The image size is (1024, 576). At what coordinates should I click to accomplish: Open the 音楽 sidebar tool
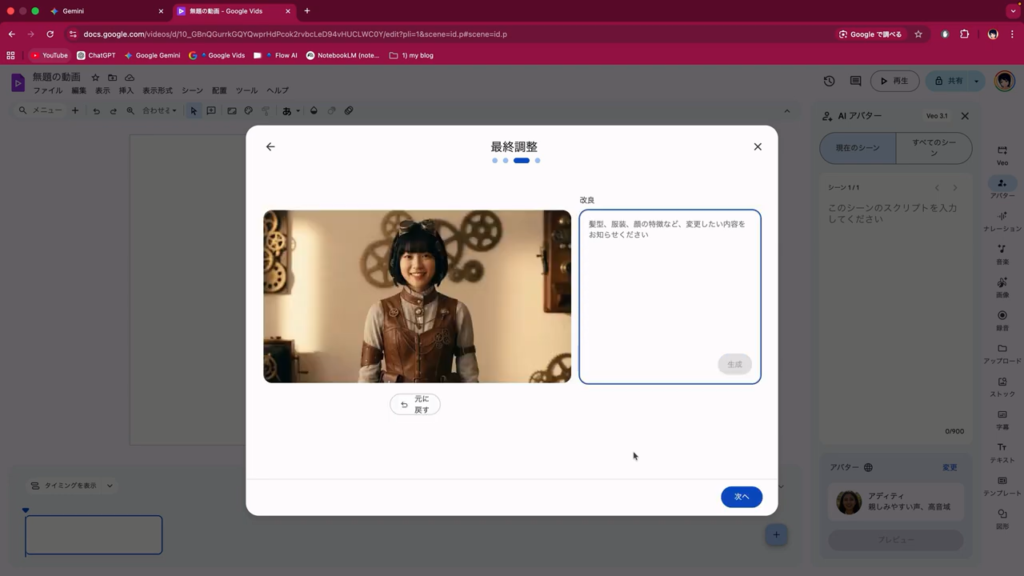pyautogui.click(x=1002, y=253)
